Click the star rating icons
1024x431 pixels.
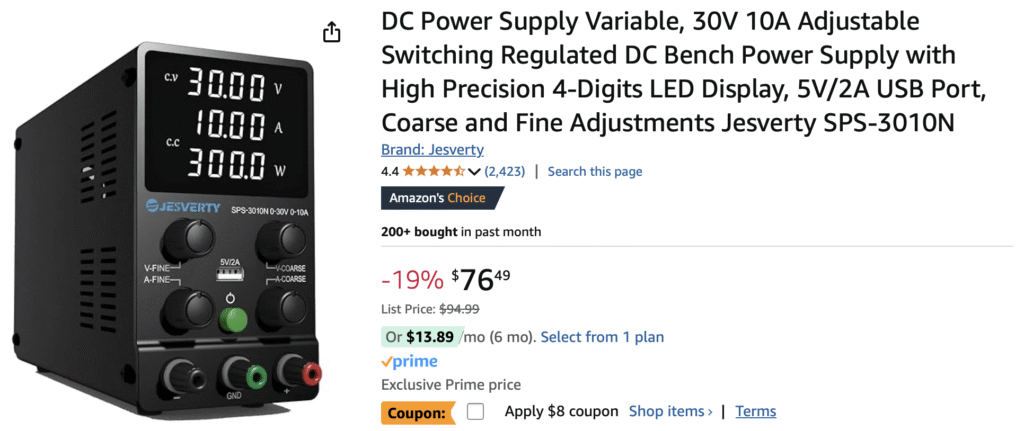coord(434,171)
